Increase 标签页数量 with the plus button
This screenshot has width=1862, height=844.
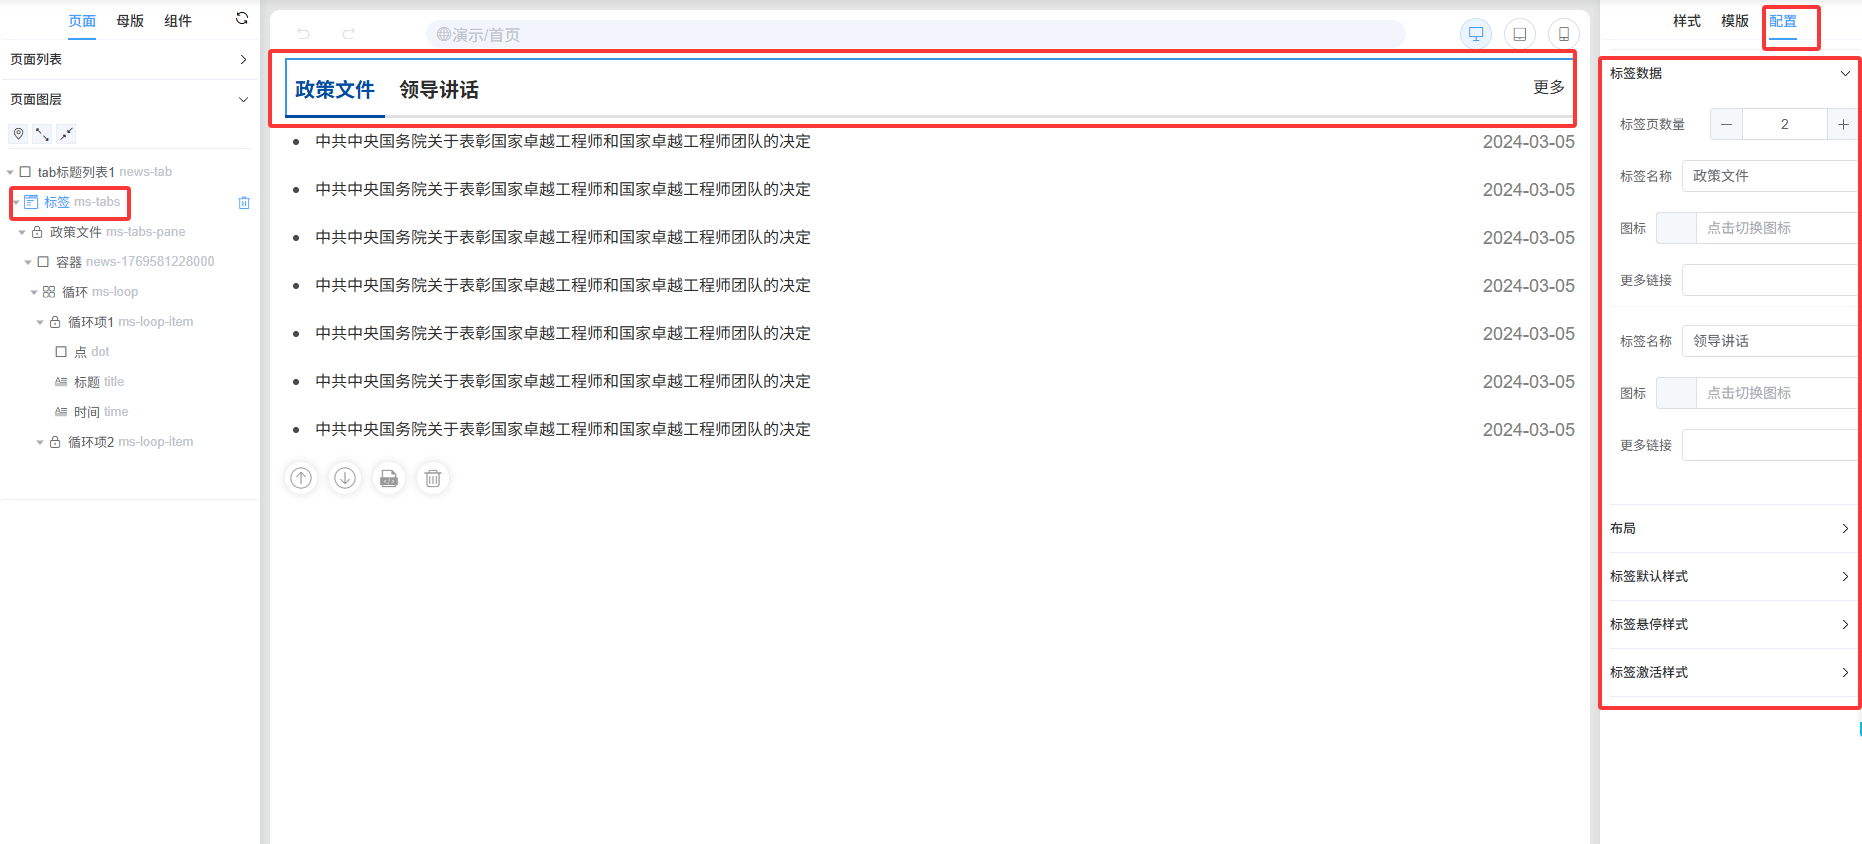(x=1842, y=125)
